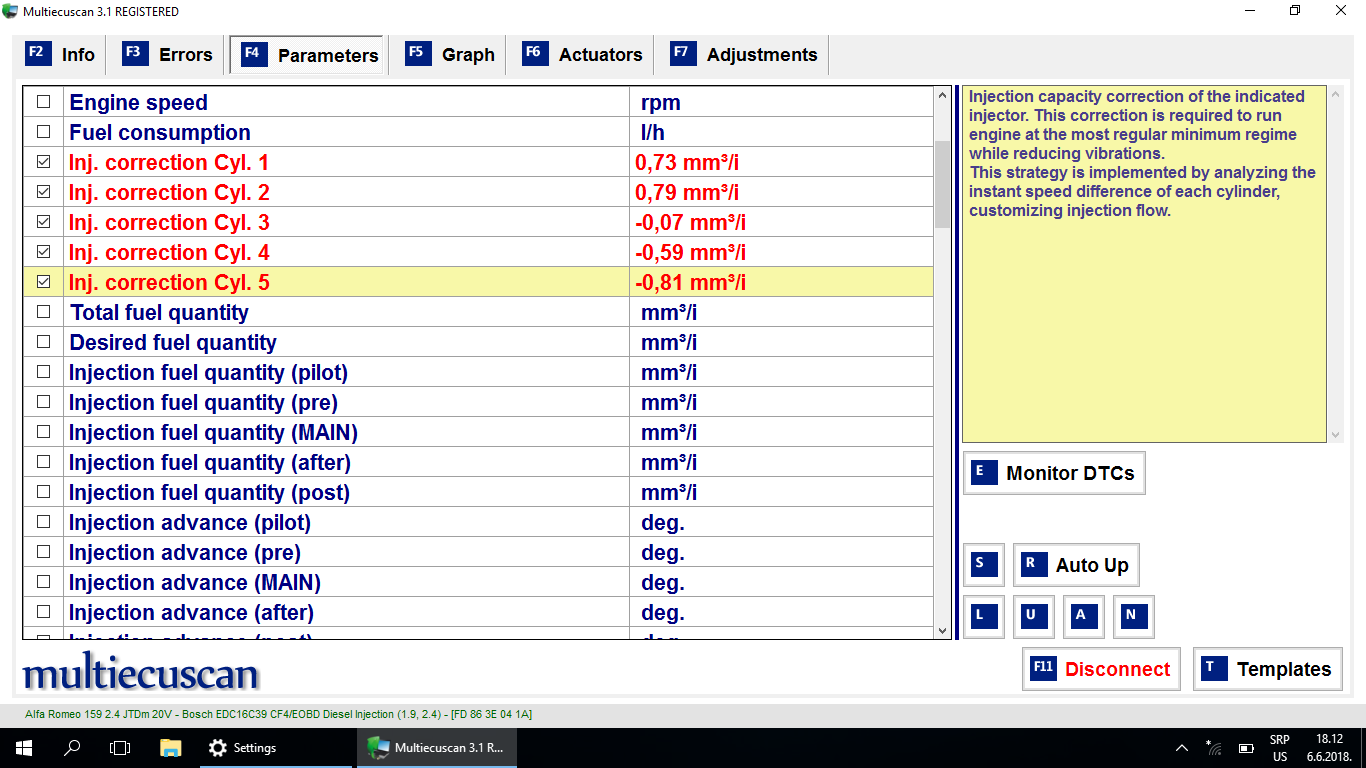
Task: Show hidden system tray icons
Action: [1182, 747]
